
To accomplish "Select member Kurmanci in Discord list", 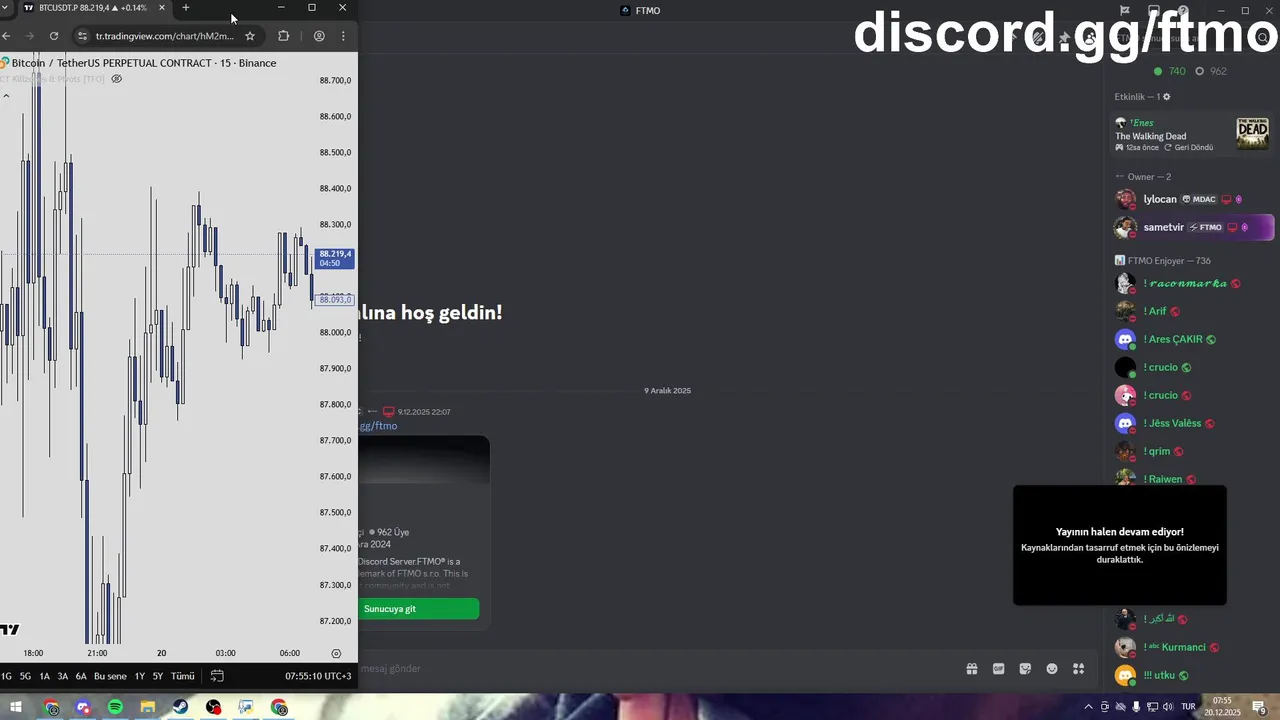I will click(x=1192, y=647).
